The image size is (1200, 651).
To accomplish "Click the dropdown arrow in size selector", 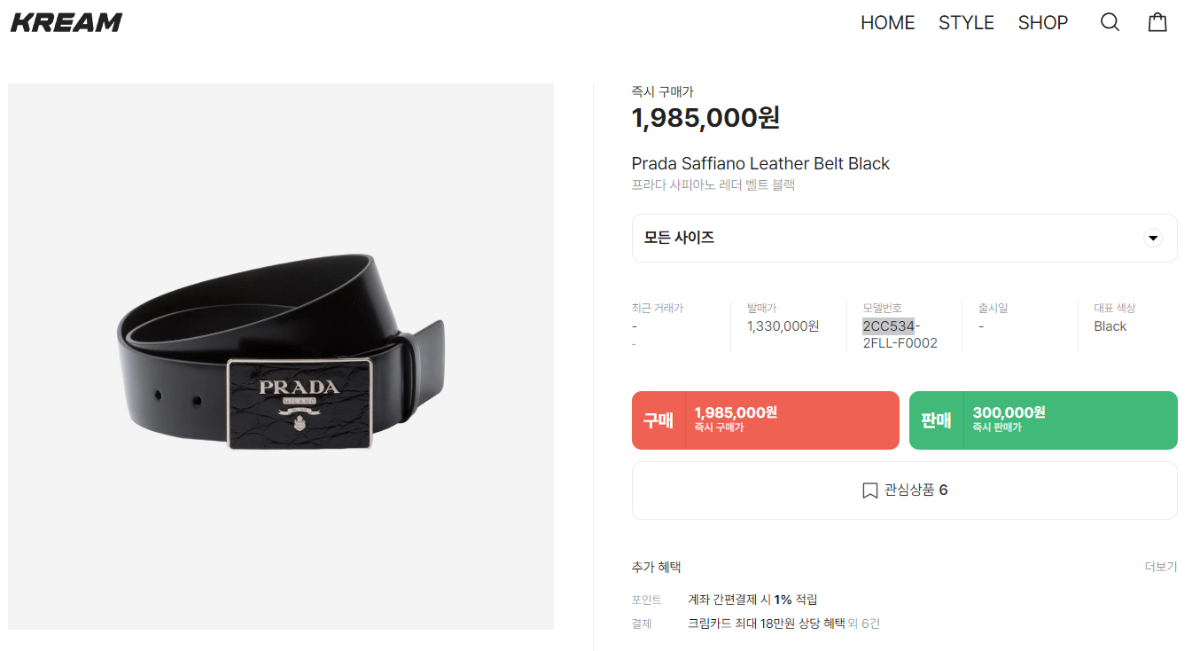I will point(1153,238).
